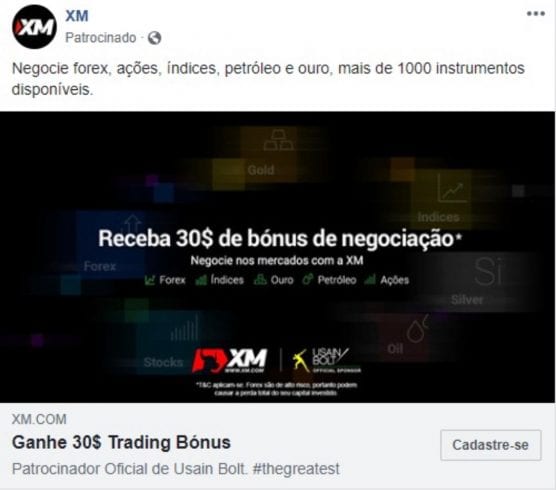
Task: Click the Usain Bolt sponsor logo
Action: [x=326, y=360]
